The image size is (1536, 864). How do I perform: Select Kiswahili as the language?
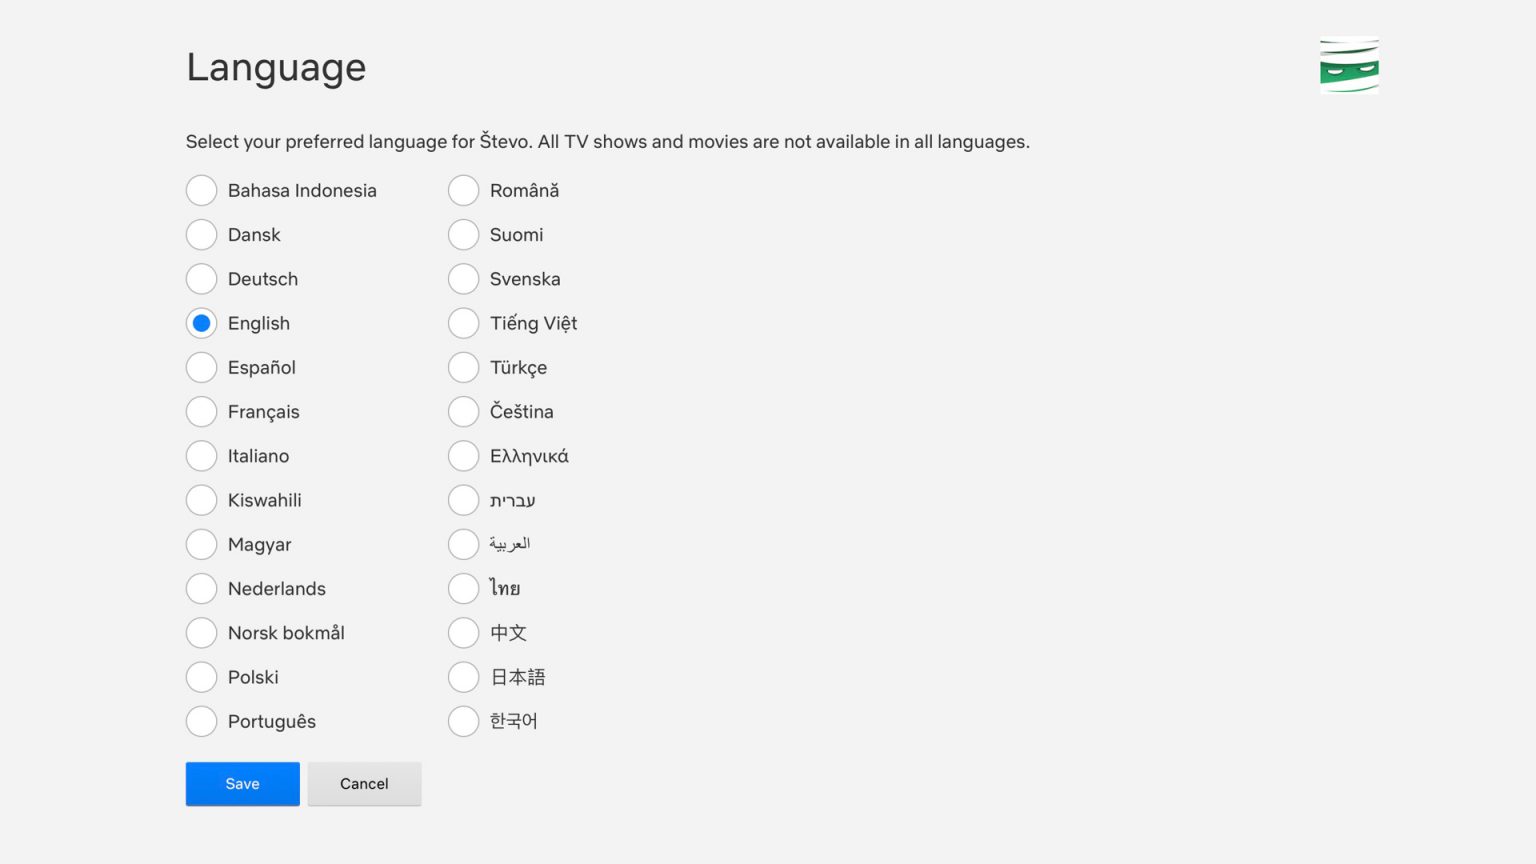pos(201,500)
